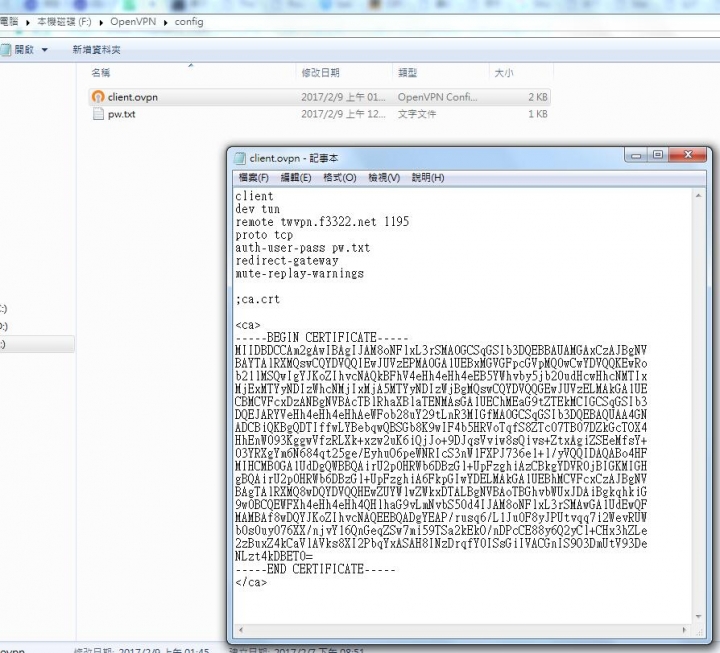Click the 'OpenVPN Confi...' type cell
The width and height of the screenshot is (720, 653).
coord(438,97)
